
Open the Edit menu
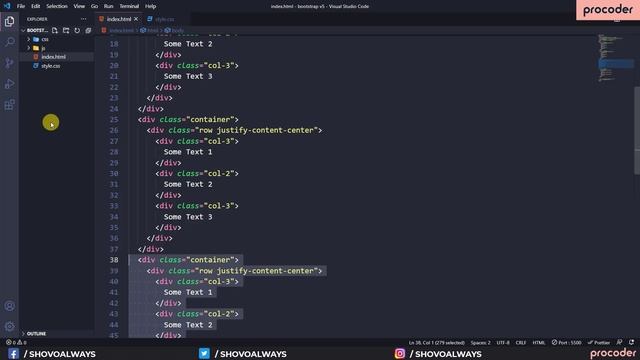point(36,6)
